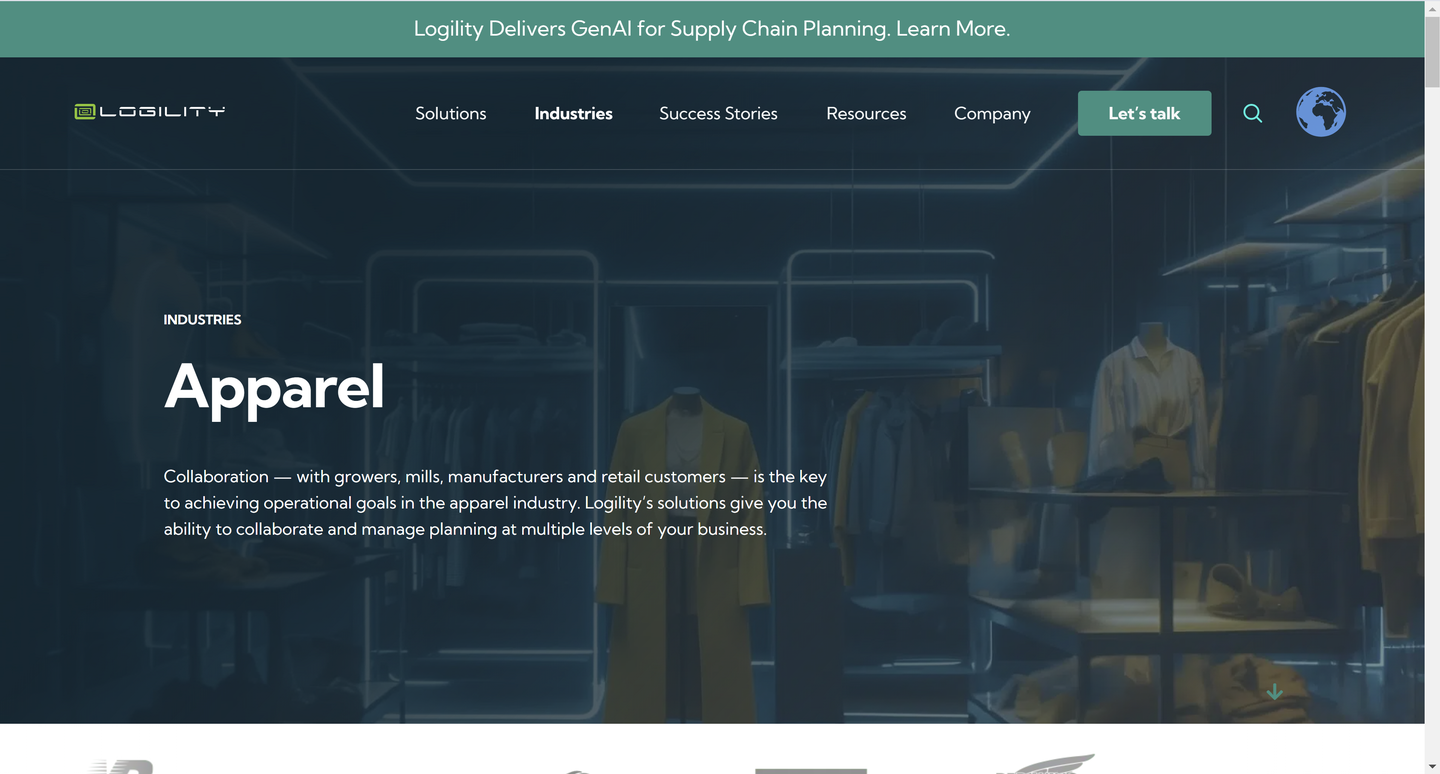The height and width of the screenshot is (774, 1440).
Task: Click the New Balance customer logo
Action: pos(120,766)
